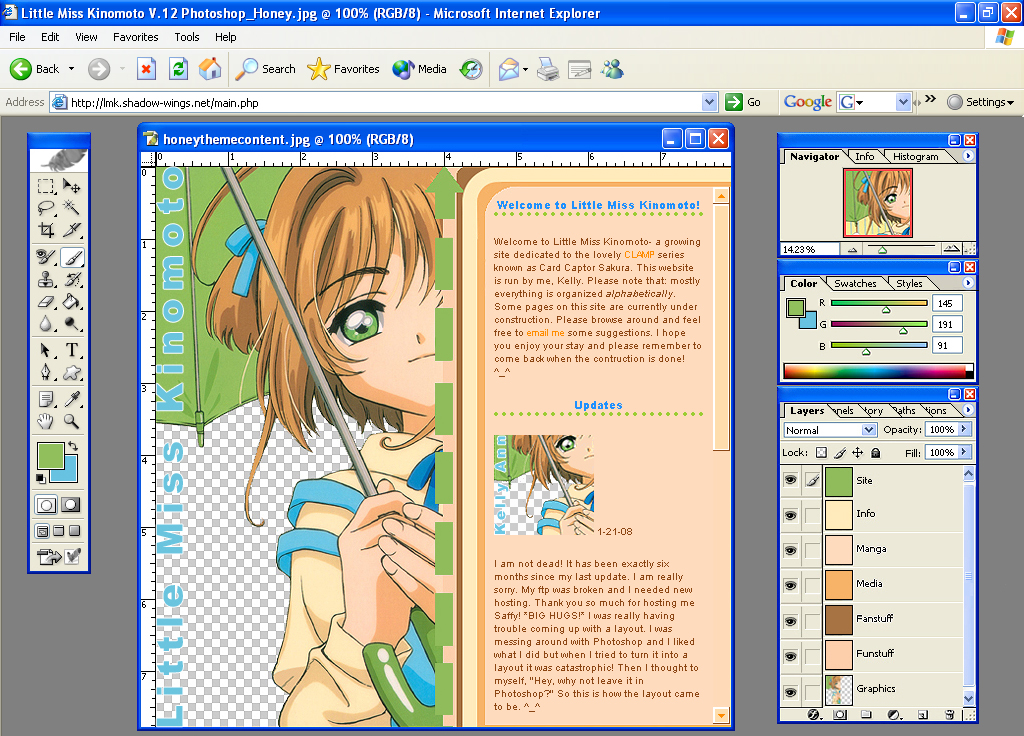The image size is (1024, 736).
Task: Open the Back button history dropdown
Action: coord(71,69)
